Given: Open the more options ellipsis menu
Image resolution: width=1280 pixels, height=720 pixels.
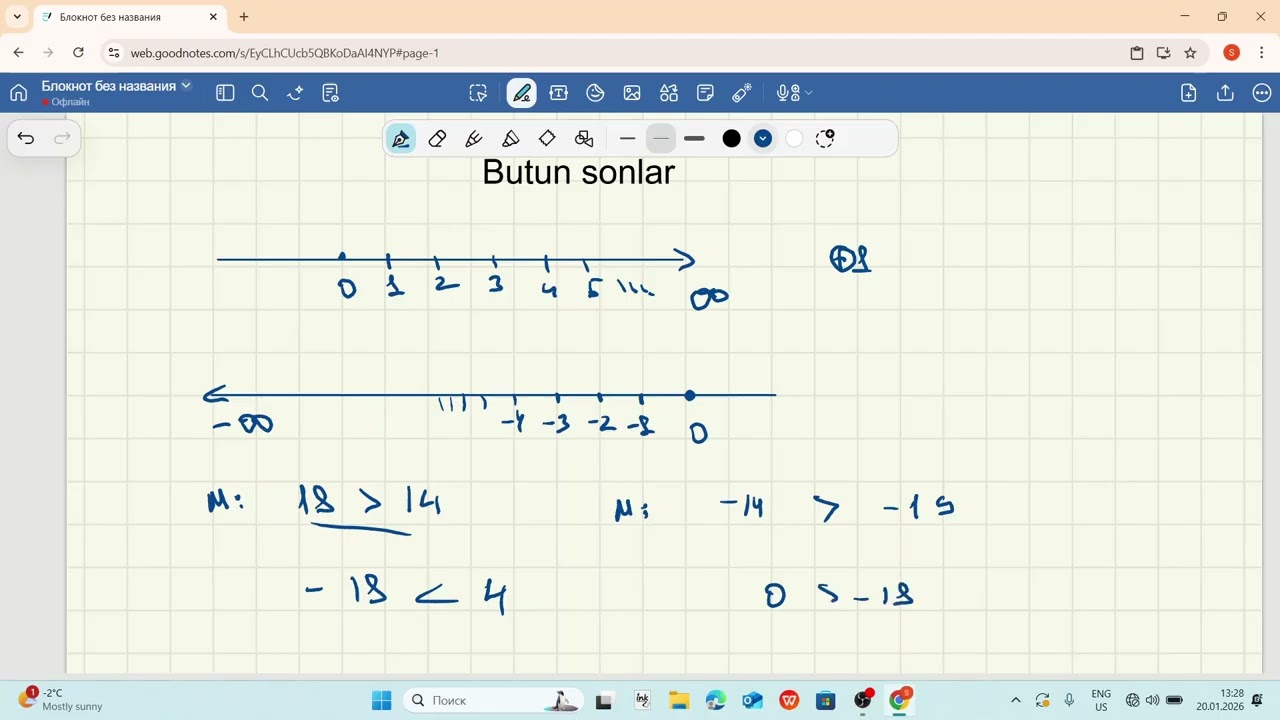Looking at the screenshot, I should pyautogui.click(x=1261, y=93).
